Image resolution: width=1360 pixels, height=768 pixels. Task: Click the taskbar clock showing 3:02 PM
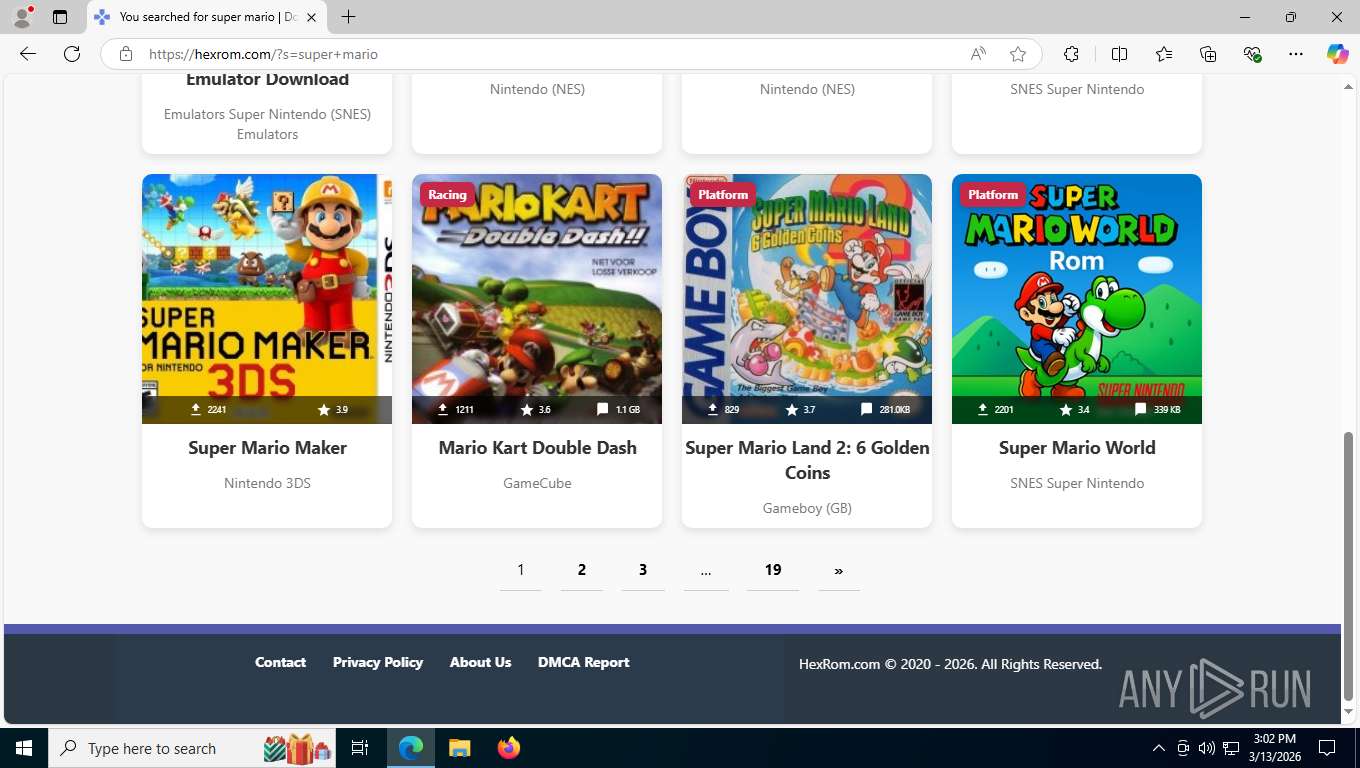(x=1274, y=748)
